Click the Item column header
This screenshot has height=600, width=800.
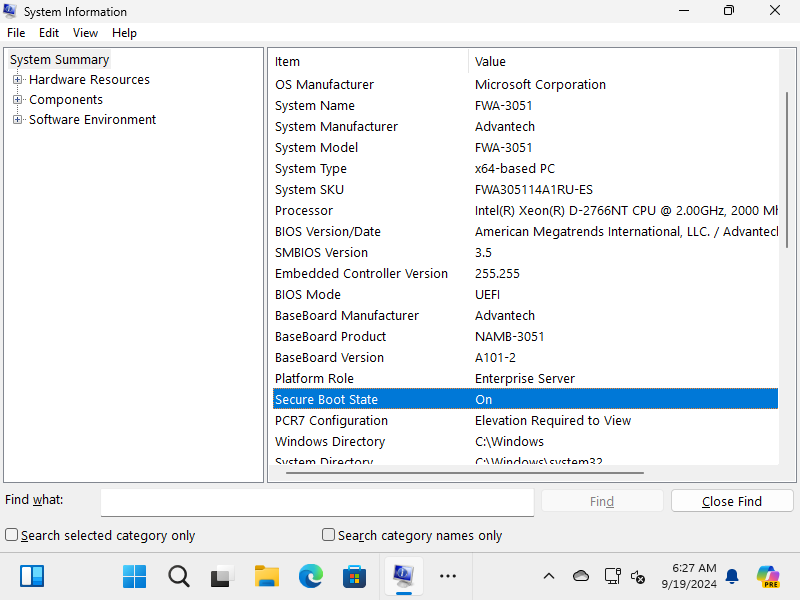click(368, 62)
